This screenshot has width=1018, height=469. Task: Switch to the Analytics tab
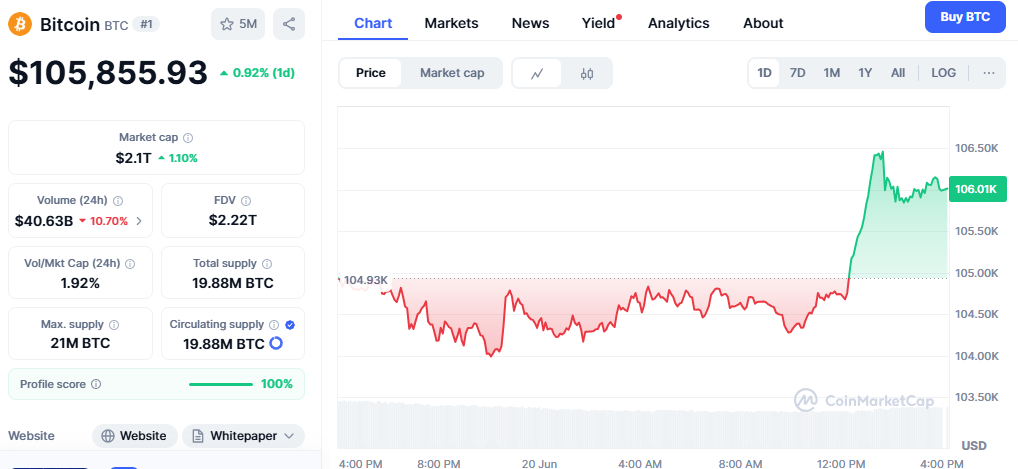coord(678,23)
